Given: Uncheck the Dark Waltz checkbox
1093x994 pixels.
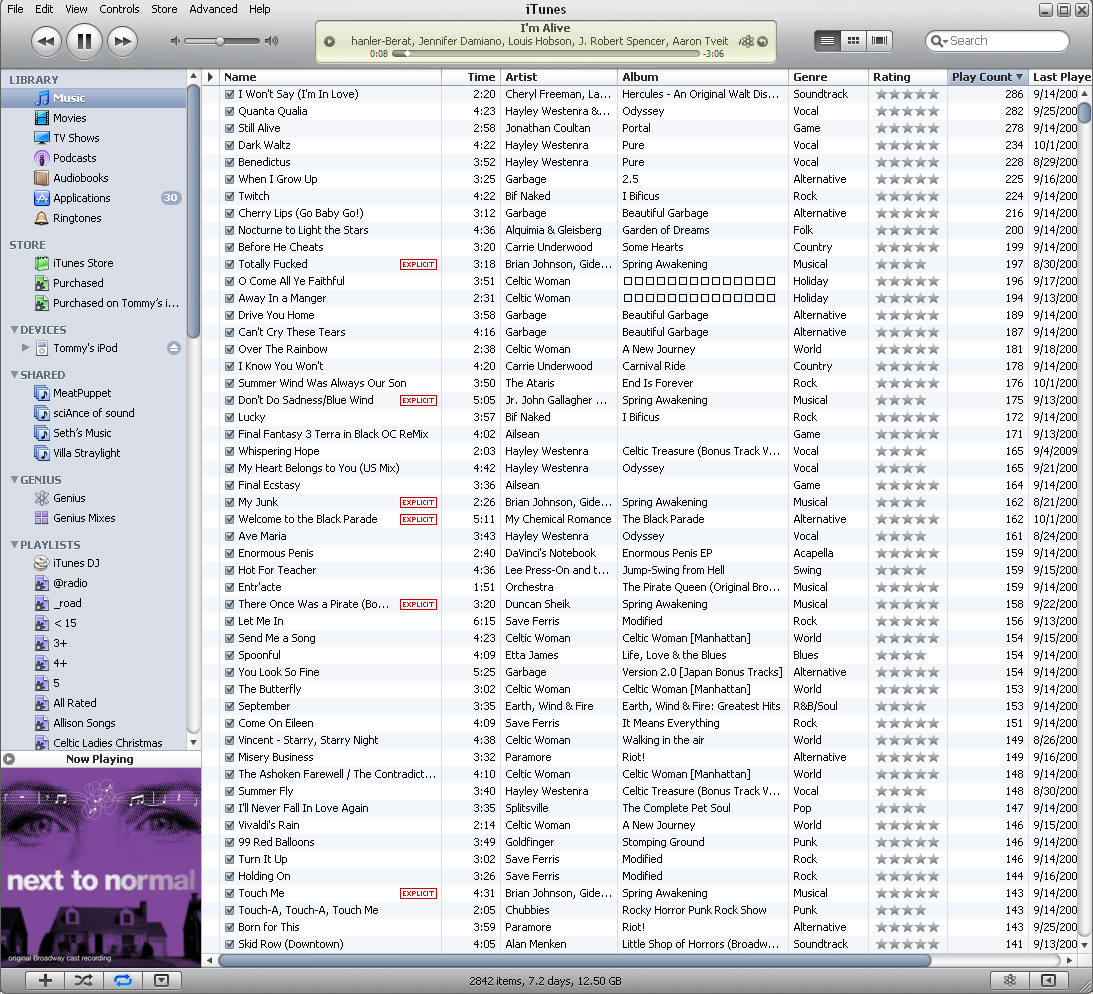Looking at the screenshot, I should click(229, 145).
